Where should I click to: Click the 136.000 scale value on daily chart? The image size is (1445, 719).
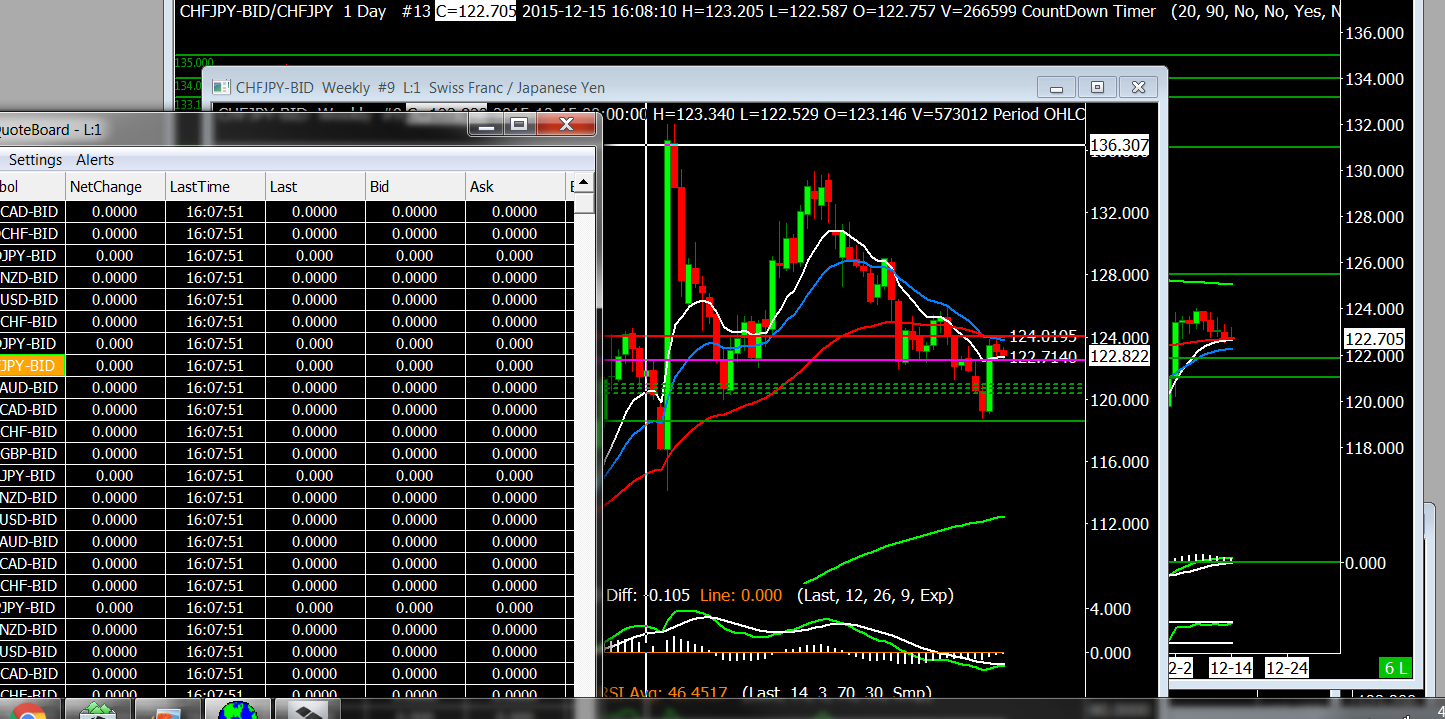1374,33
